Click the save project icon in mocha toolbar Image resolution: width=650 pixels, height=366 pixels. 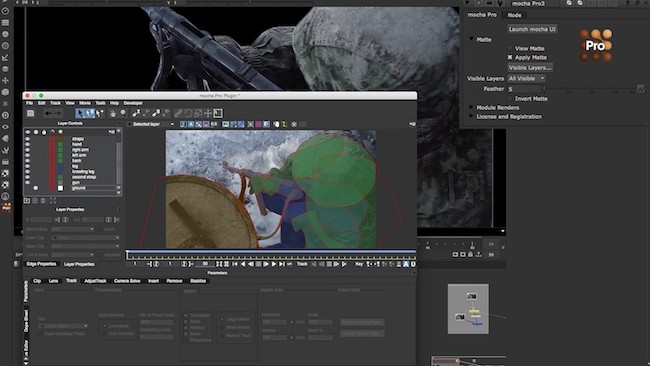click(30, 113)
